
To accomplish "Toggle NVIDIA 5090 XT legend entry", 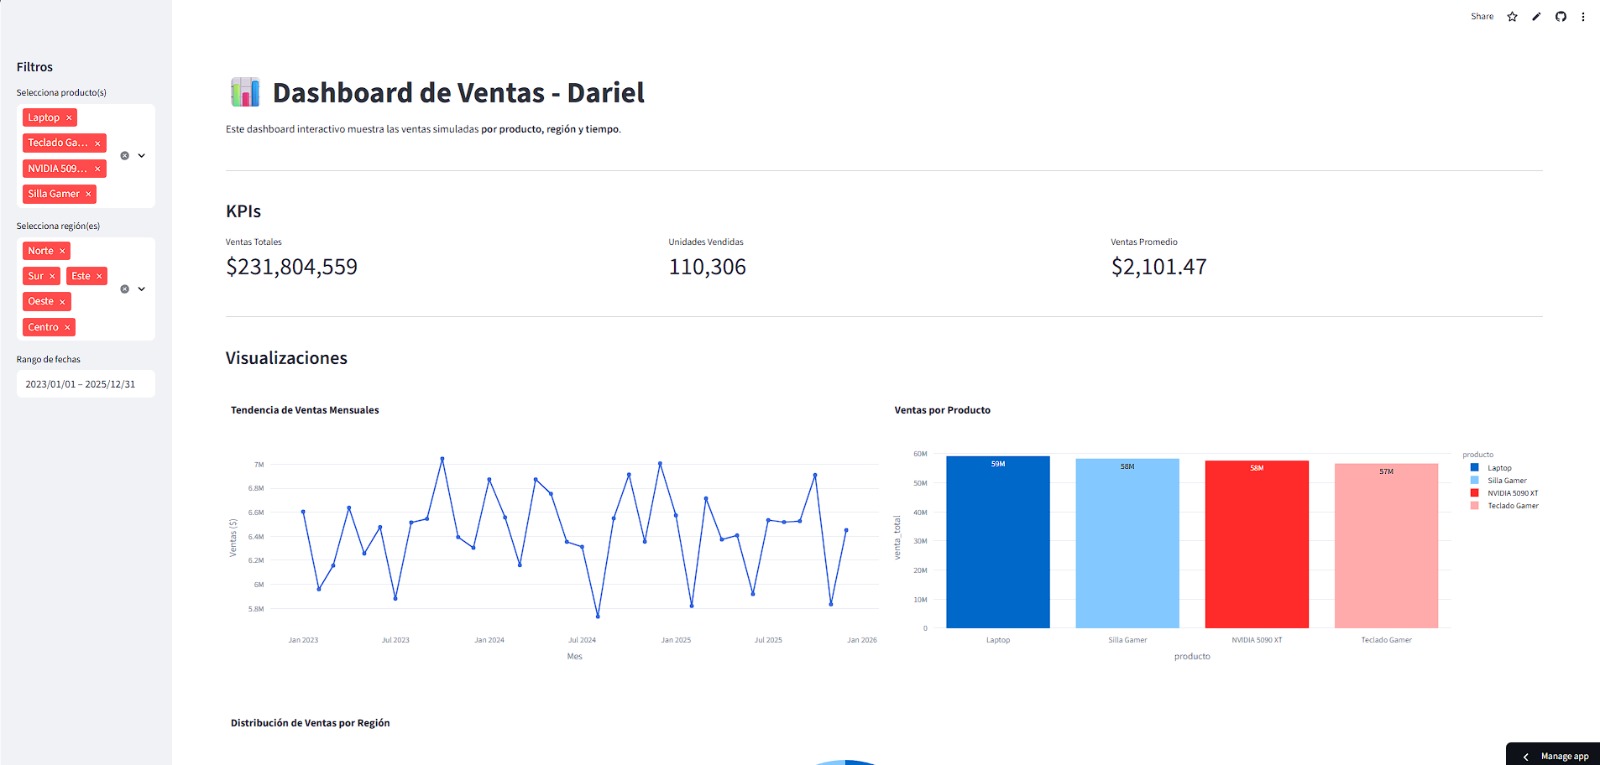I will (x=1511, y=493).
